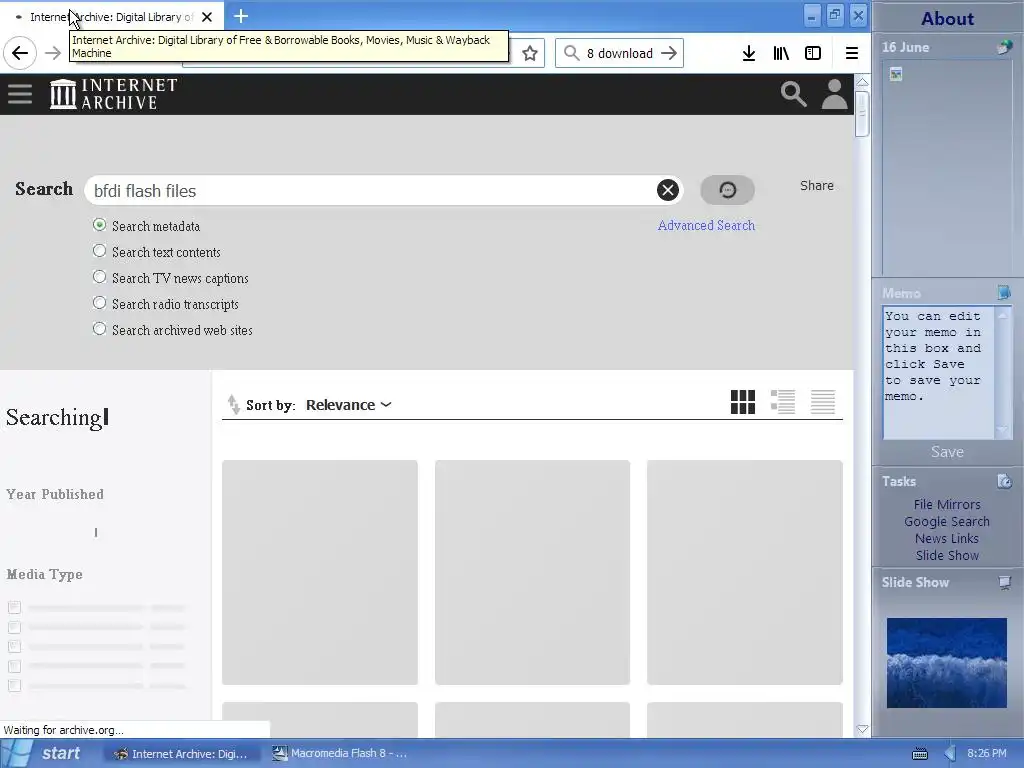Open the Internet Archive search magnifier
Screen dimensions: 1024x768
pos(793,94)
